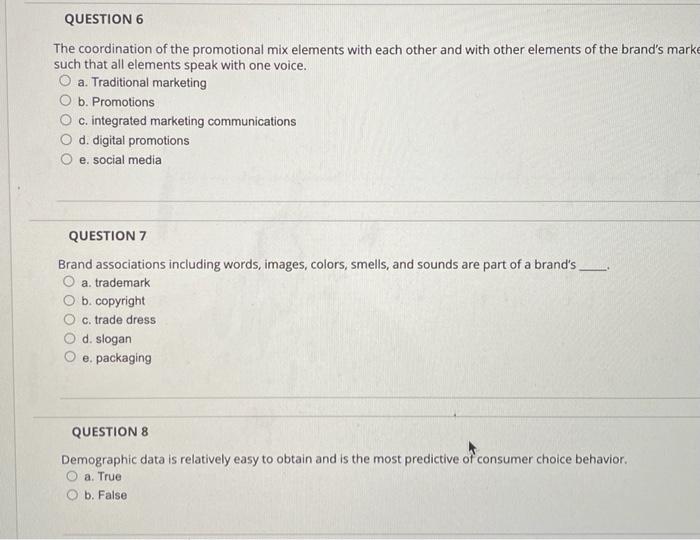The width and height of the screenshot is (700, 540).
Task: Select 'Traditional marketing' for Question 6
Action: pos(65,81)
